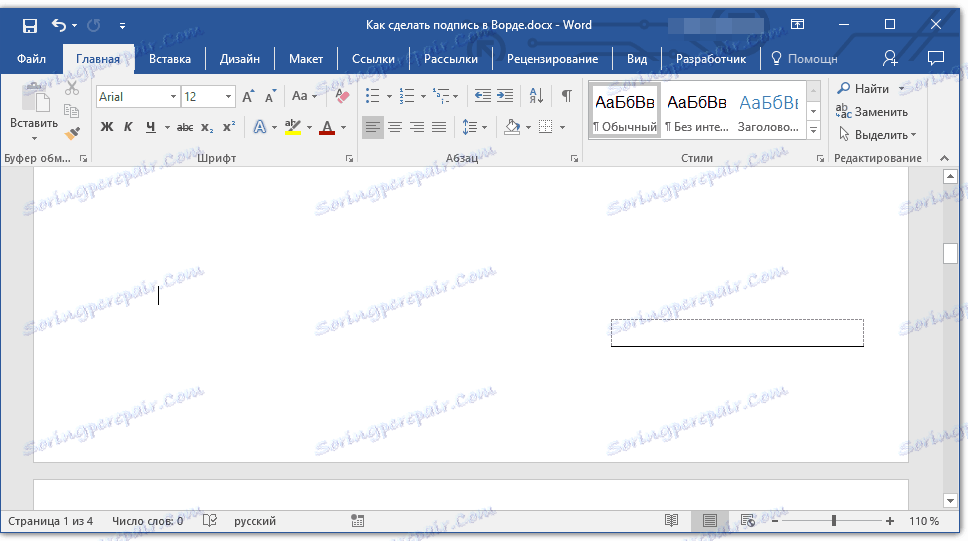
Task: Apply red font color
Action: tap(327, 127)
